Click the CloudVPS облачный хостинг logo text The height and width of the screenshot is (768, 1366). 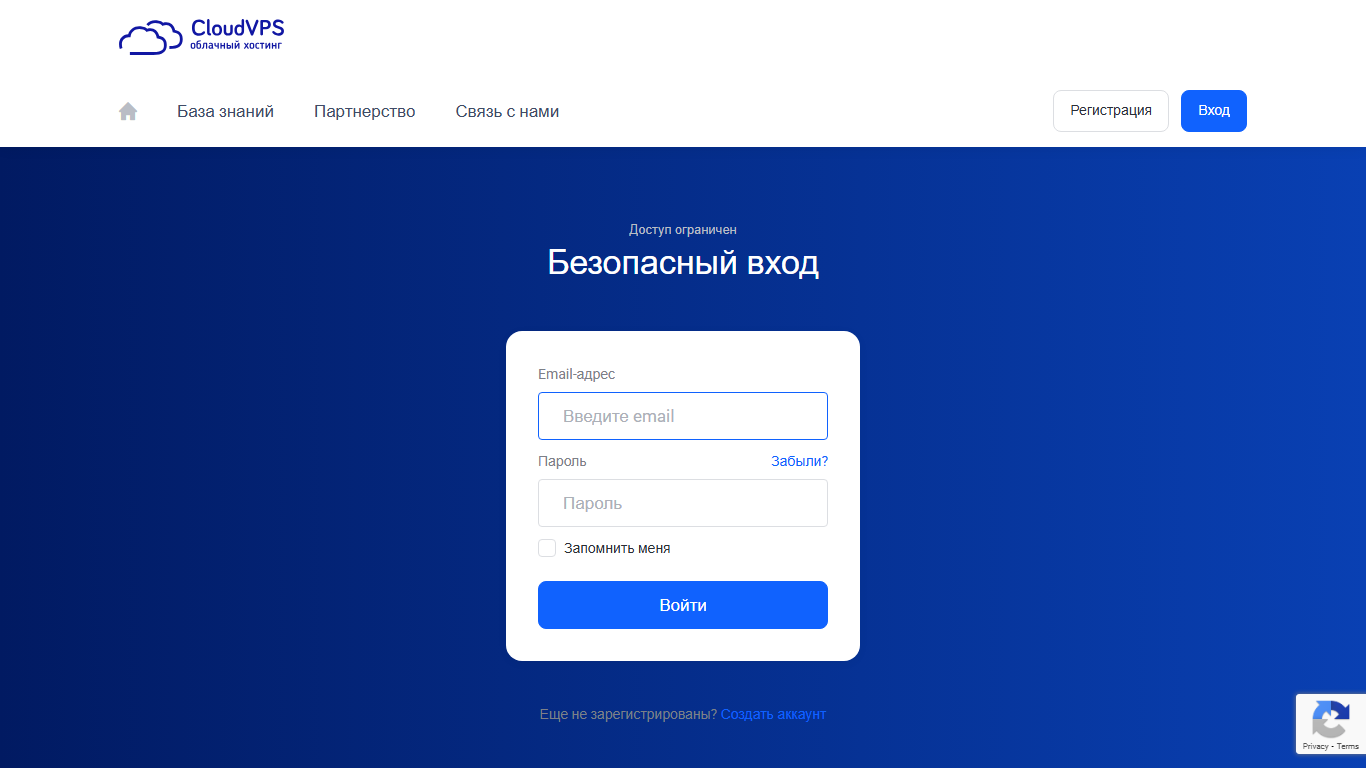point(237,35)
